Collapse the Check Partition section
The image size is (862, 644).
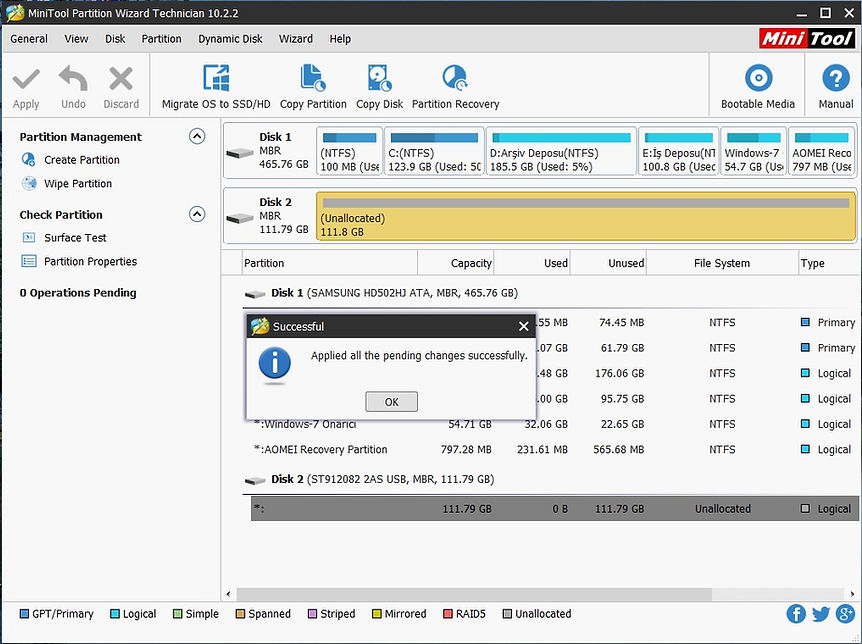[x=197, y=214]
